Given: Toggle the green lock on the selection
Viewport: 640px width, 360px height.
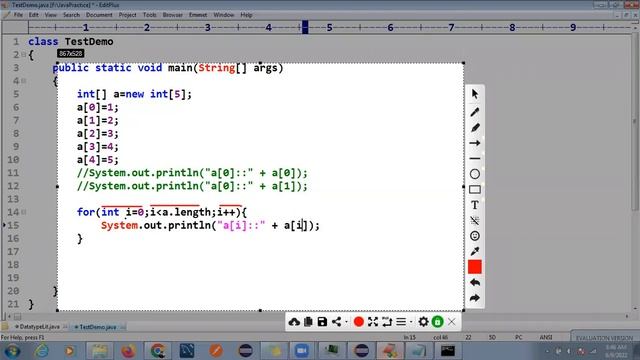Looking at the screenshot, I should coord(438,322).
